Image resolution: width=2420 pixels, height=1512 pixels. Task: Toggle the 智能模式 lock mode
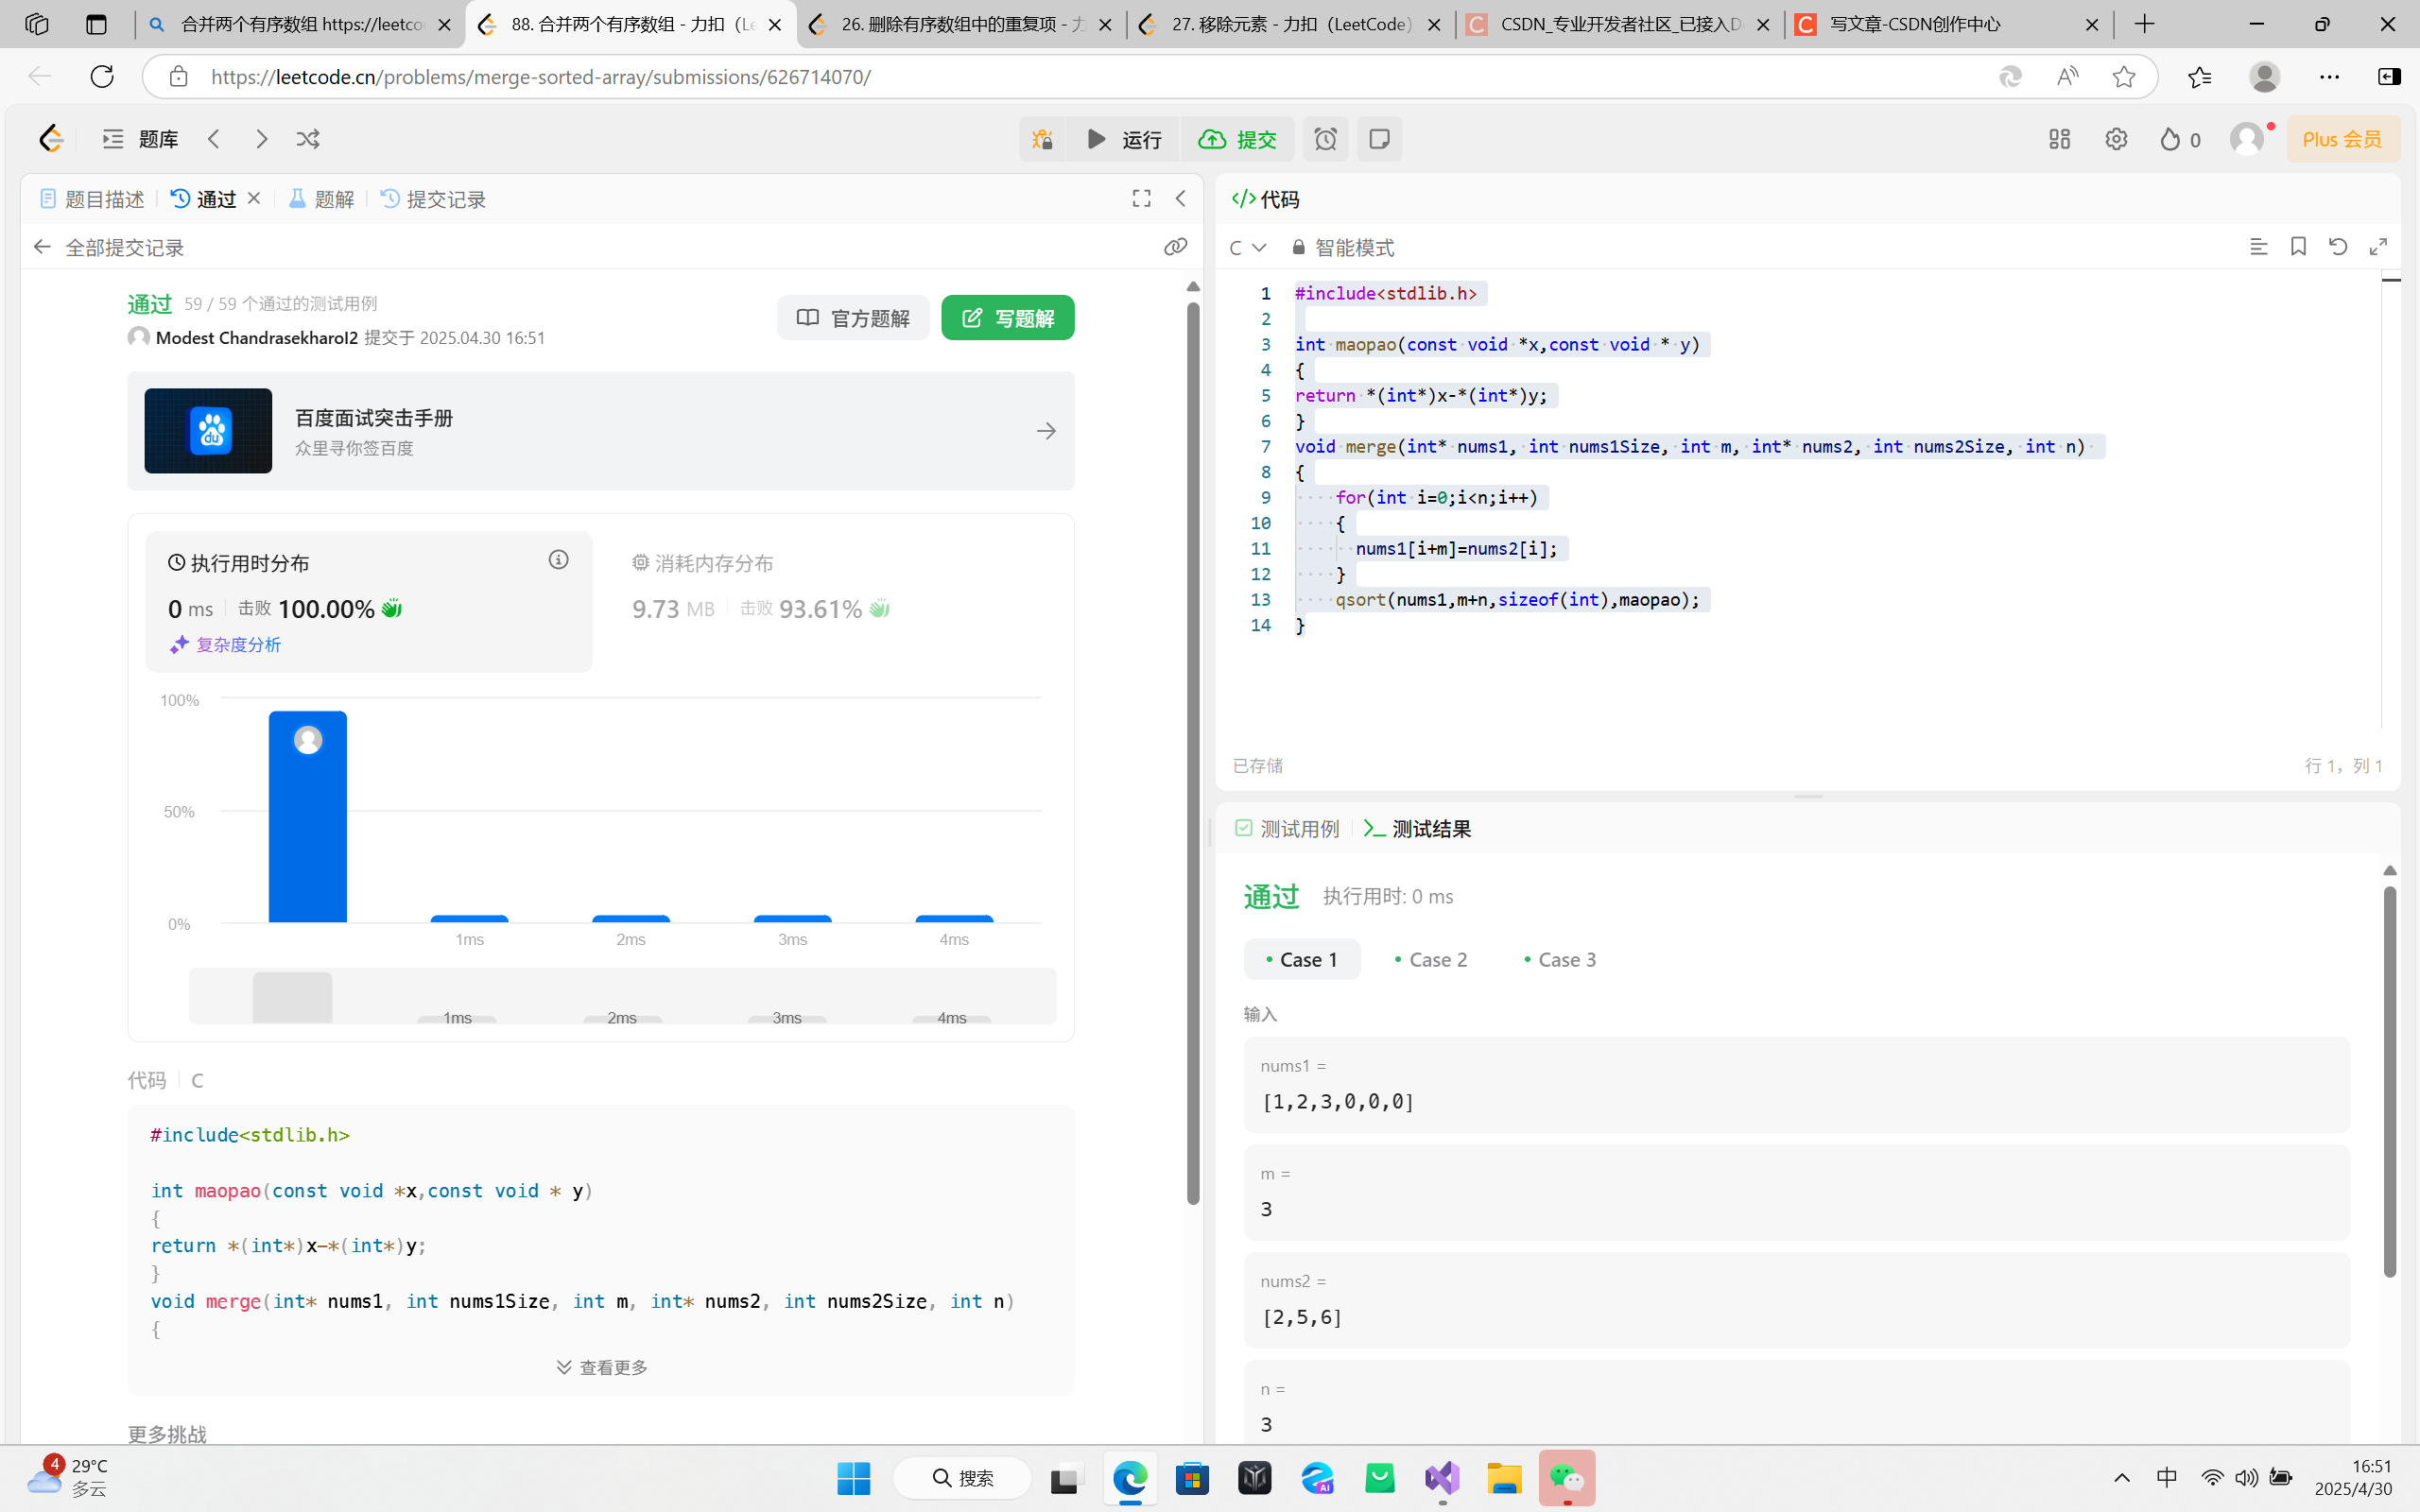click(1343, 247)
